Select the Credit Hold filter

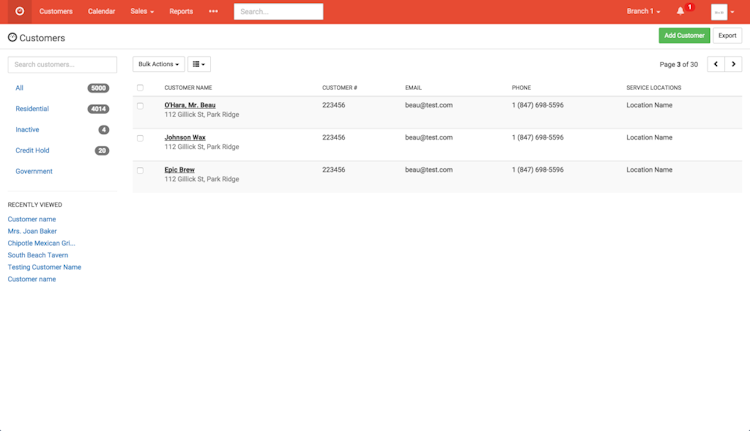[x=33, y=150]
